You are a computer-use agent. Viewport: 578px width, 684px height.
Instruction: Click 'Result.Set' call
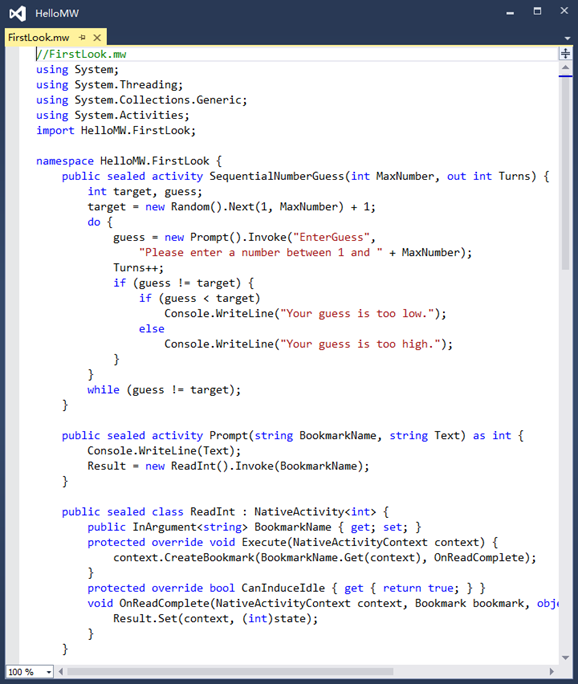(x=145, y=619)
